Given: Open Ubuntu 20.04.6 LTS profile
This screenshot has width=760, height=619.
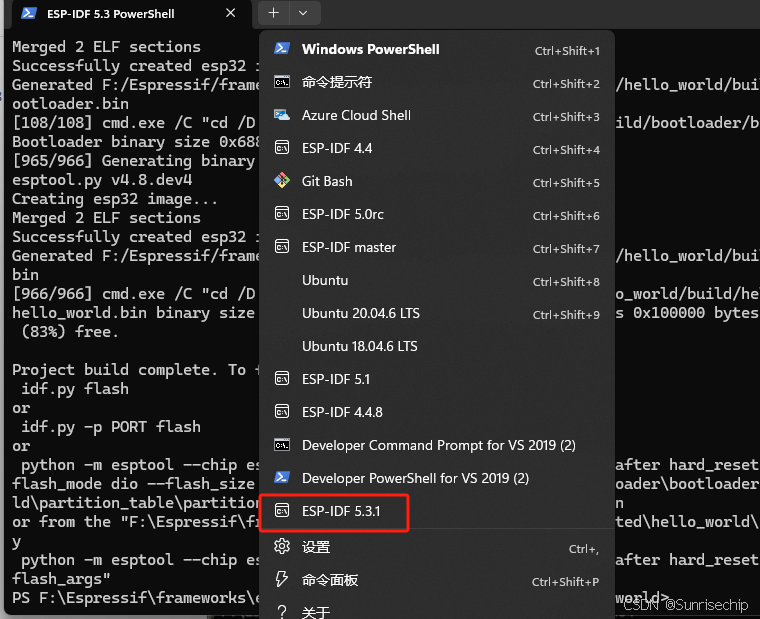Looking at the screenshot, I should 437,313.
